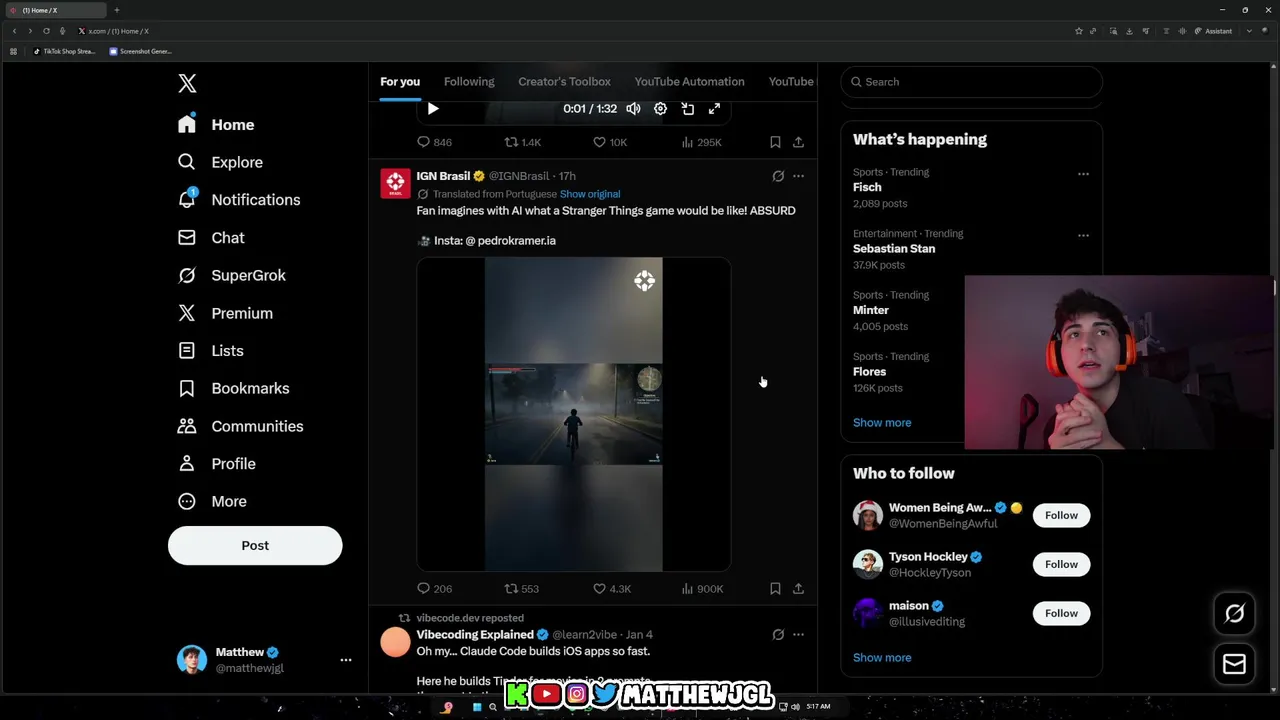The width and height of the screenshot is (1280, 720).
Task: Open floating messages envelope button
Action: click(1234, 664)
